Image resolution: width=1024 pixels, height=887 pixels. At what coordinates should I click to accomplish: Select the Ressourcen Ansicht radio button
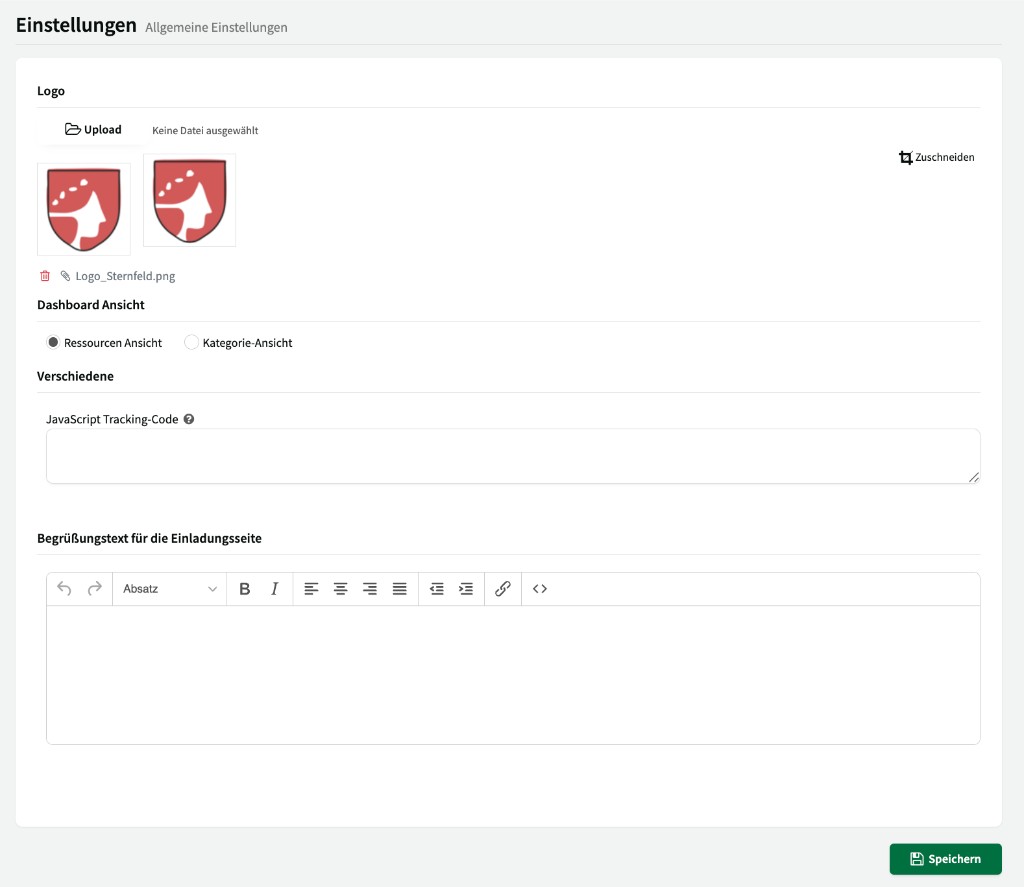pyautogui.click(x=52, y=342)
